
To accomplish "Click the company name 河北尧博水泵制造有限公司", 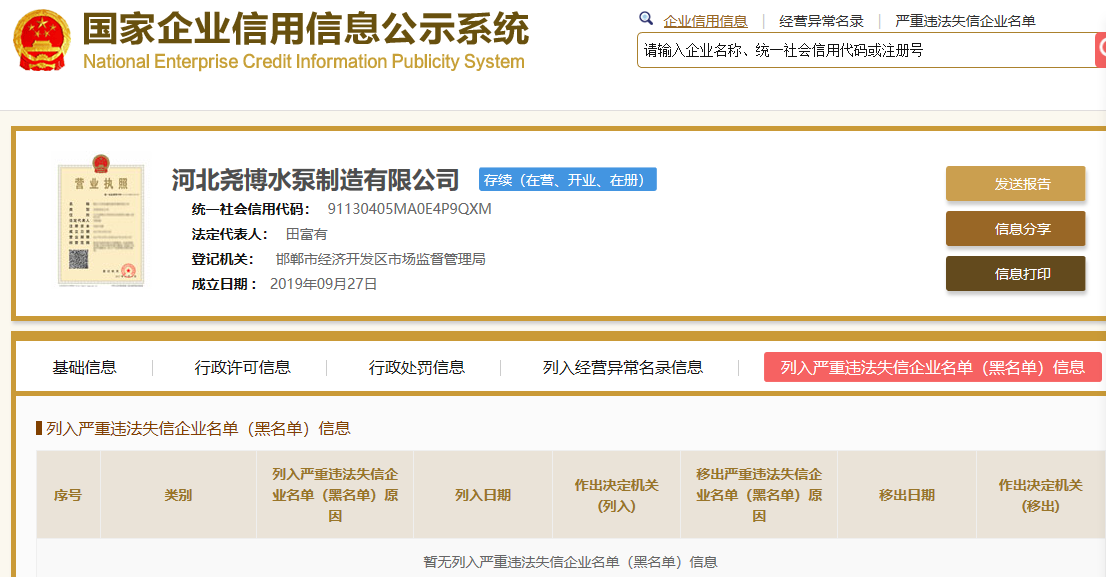I will click(315, 180).
